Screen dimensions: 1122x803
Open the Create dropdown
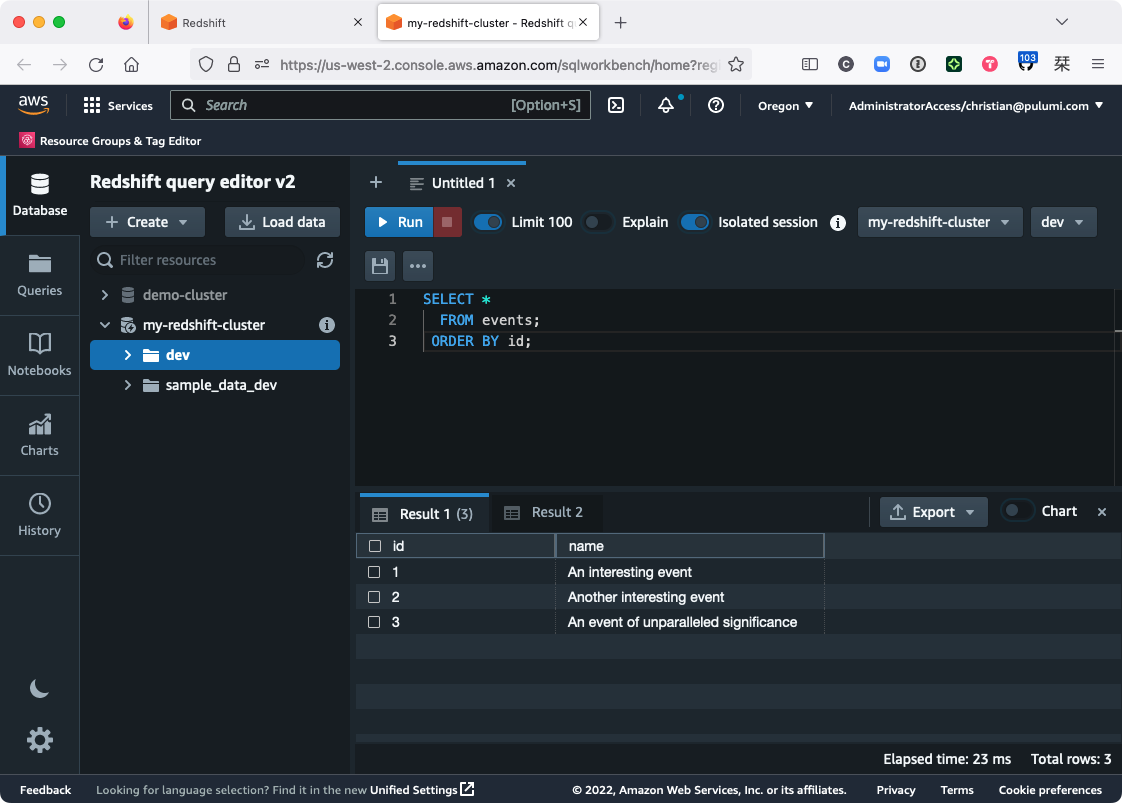pos(147,222)
